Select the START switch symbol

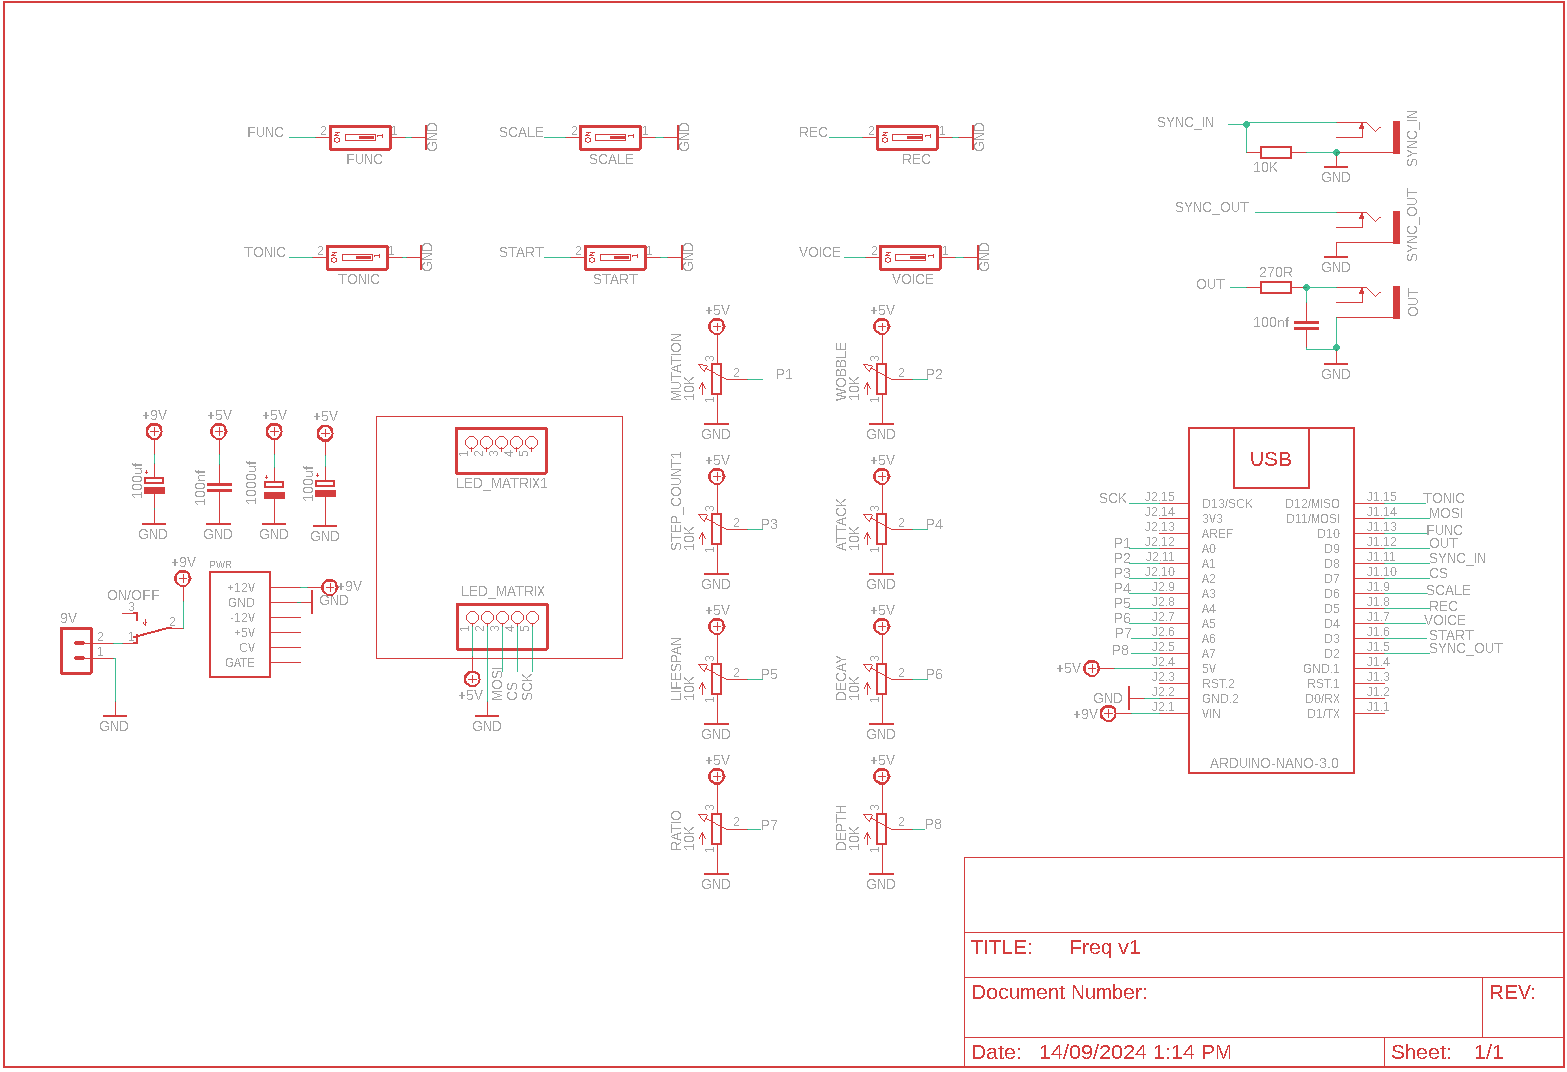point(615,257)
